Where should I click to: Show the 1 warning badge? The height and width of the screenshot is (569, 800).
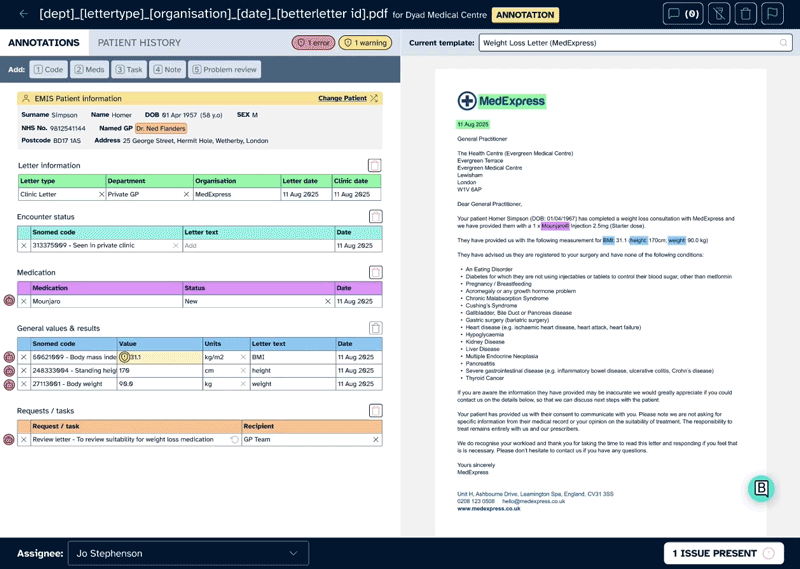tap(365, 42)
